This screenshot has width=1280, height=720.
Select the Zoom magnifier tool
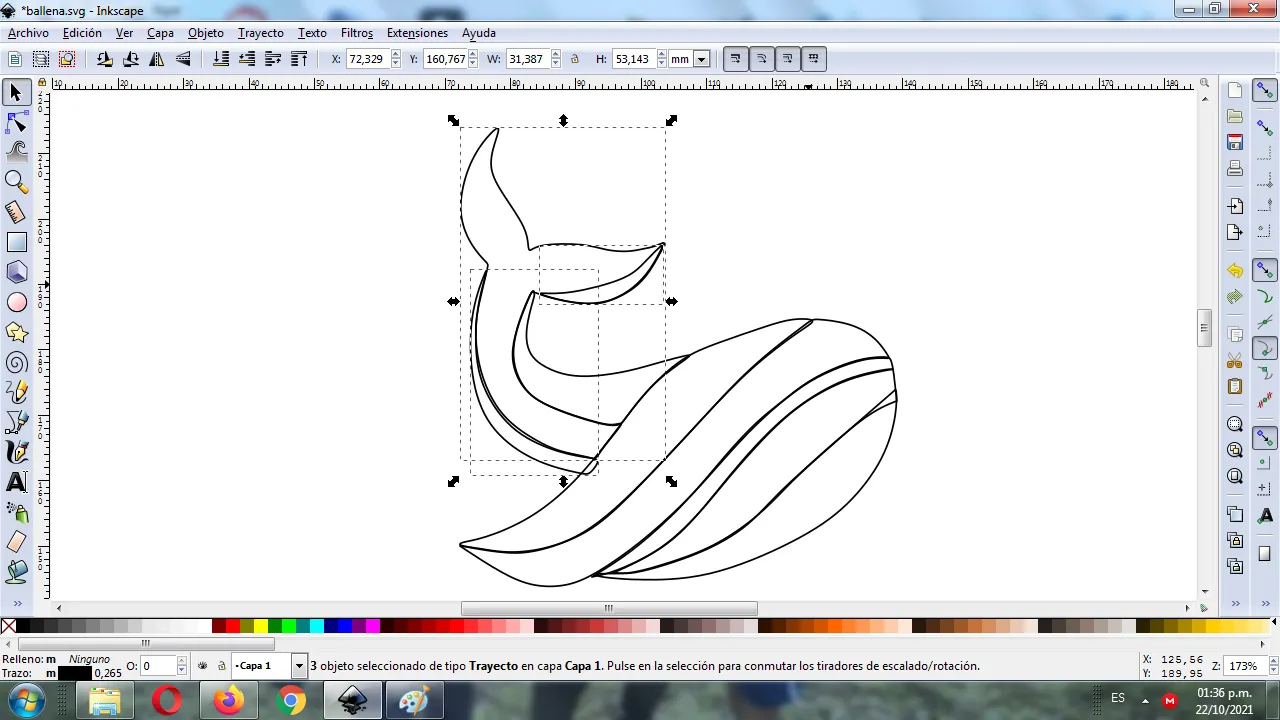[16, 182]
